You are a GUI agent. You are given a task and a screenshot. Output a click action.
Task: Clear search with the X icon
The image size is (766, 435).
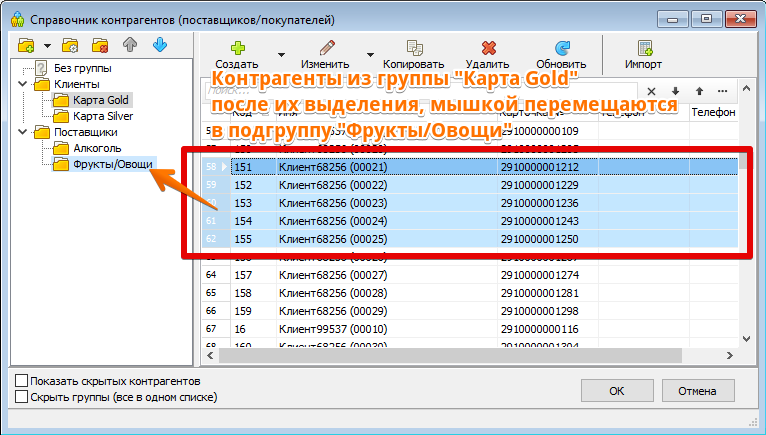651,91
